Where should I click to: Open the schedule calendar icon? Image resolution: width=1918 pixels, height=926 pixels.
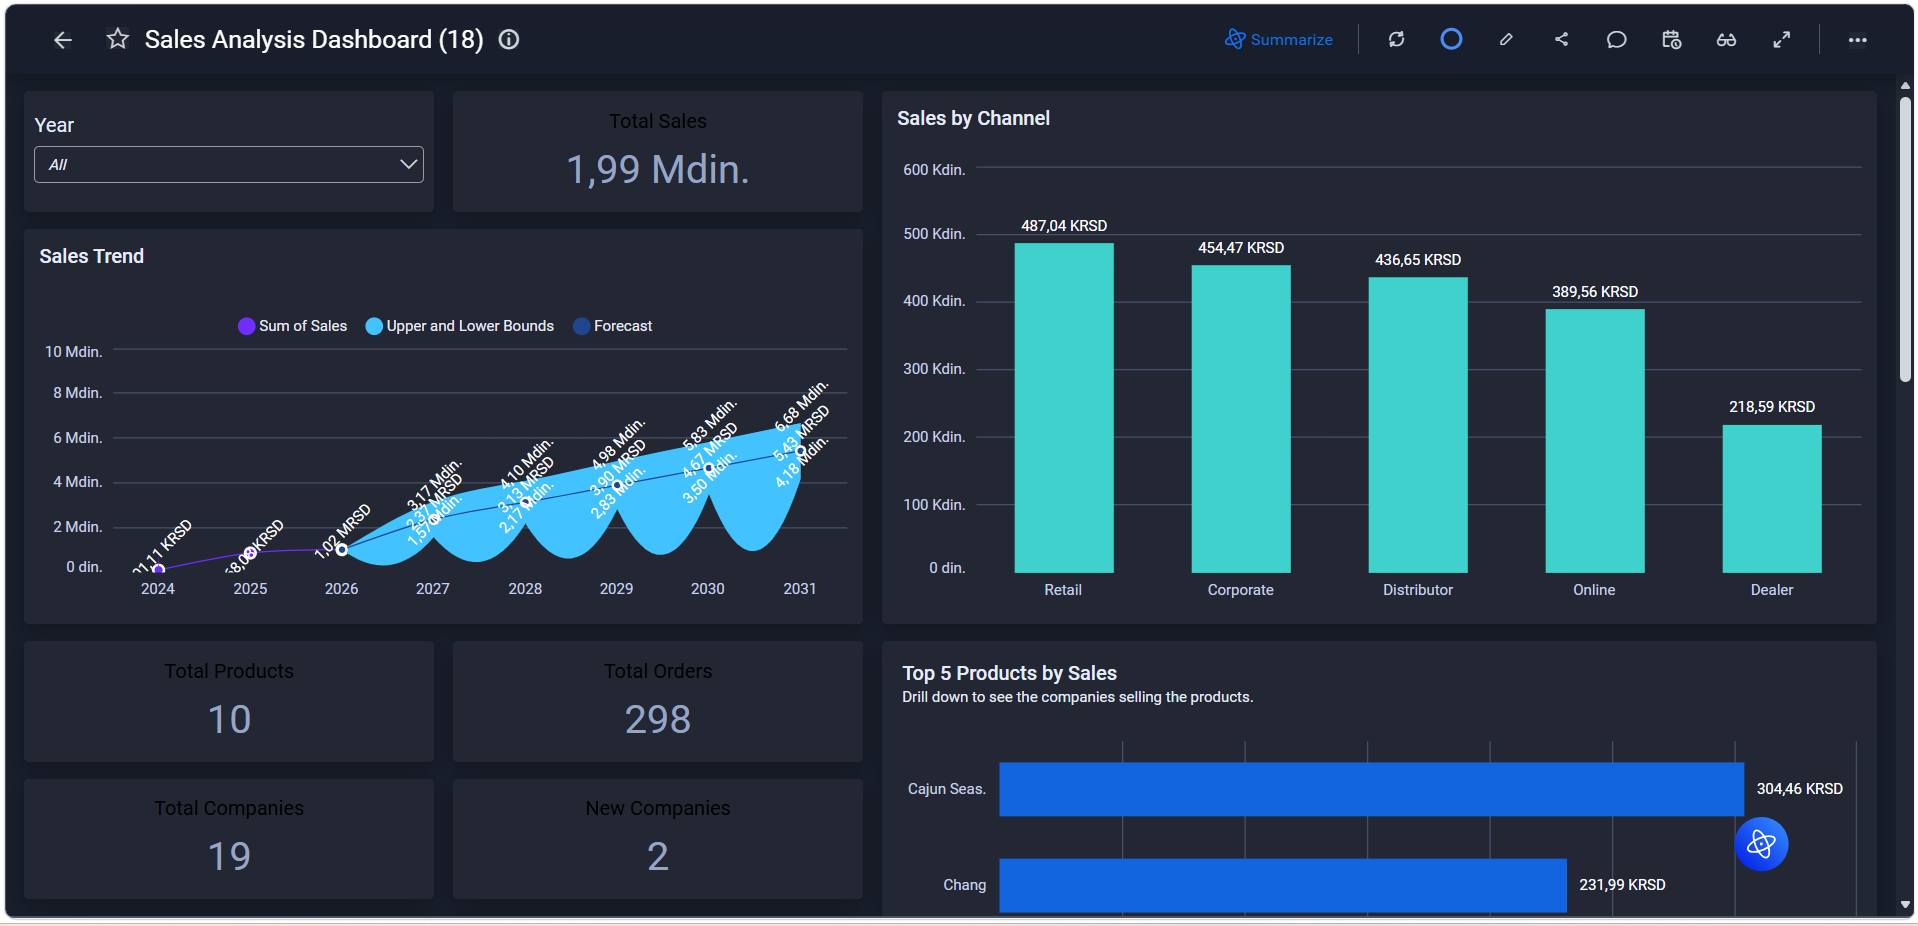point(1671,39)
